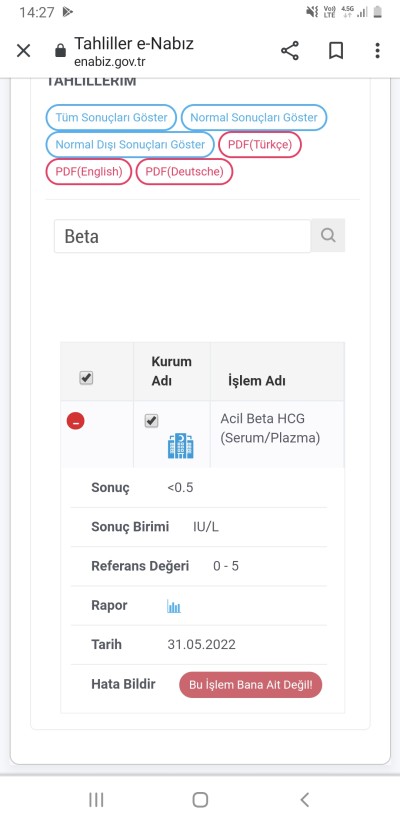This screenshot has width=400, height=822.
Task: Bookmark this page using the bookmark icon
Action: click(x=336, y=51)
